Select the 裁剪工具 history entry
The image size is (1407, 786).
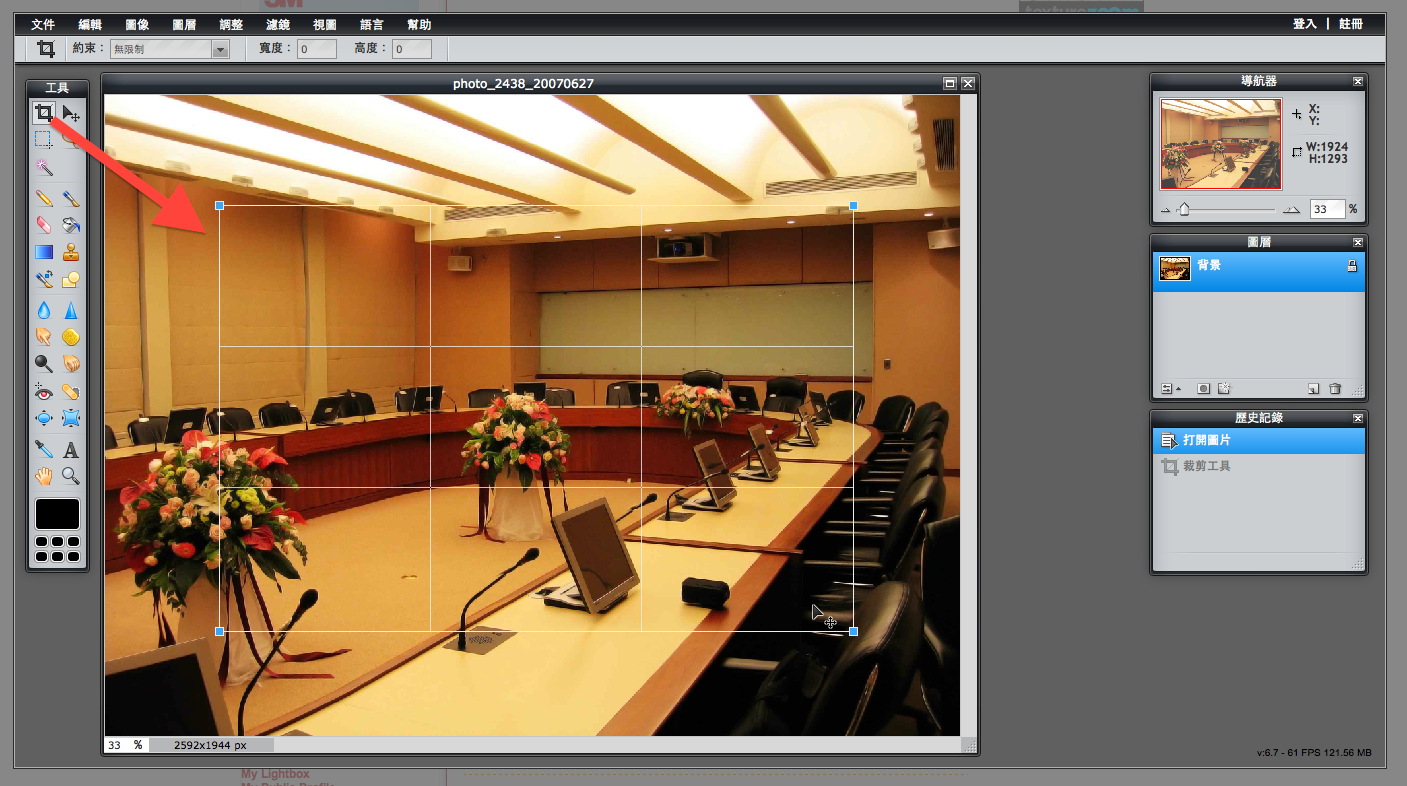tap(1259, 467)
